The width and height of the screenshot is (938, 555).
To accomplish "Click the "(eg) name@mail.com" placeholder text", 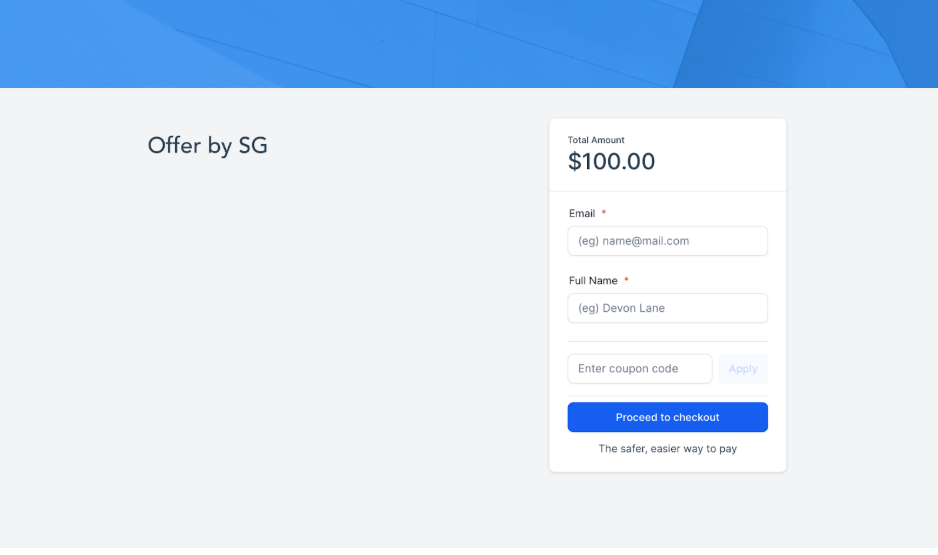I will point(633,241).
